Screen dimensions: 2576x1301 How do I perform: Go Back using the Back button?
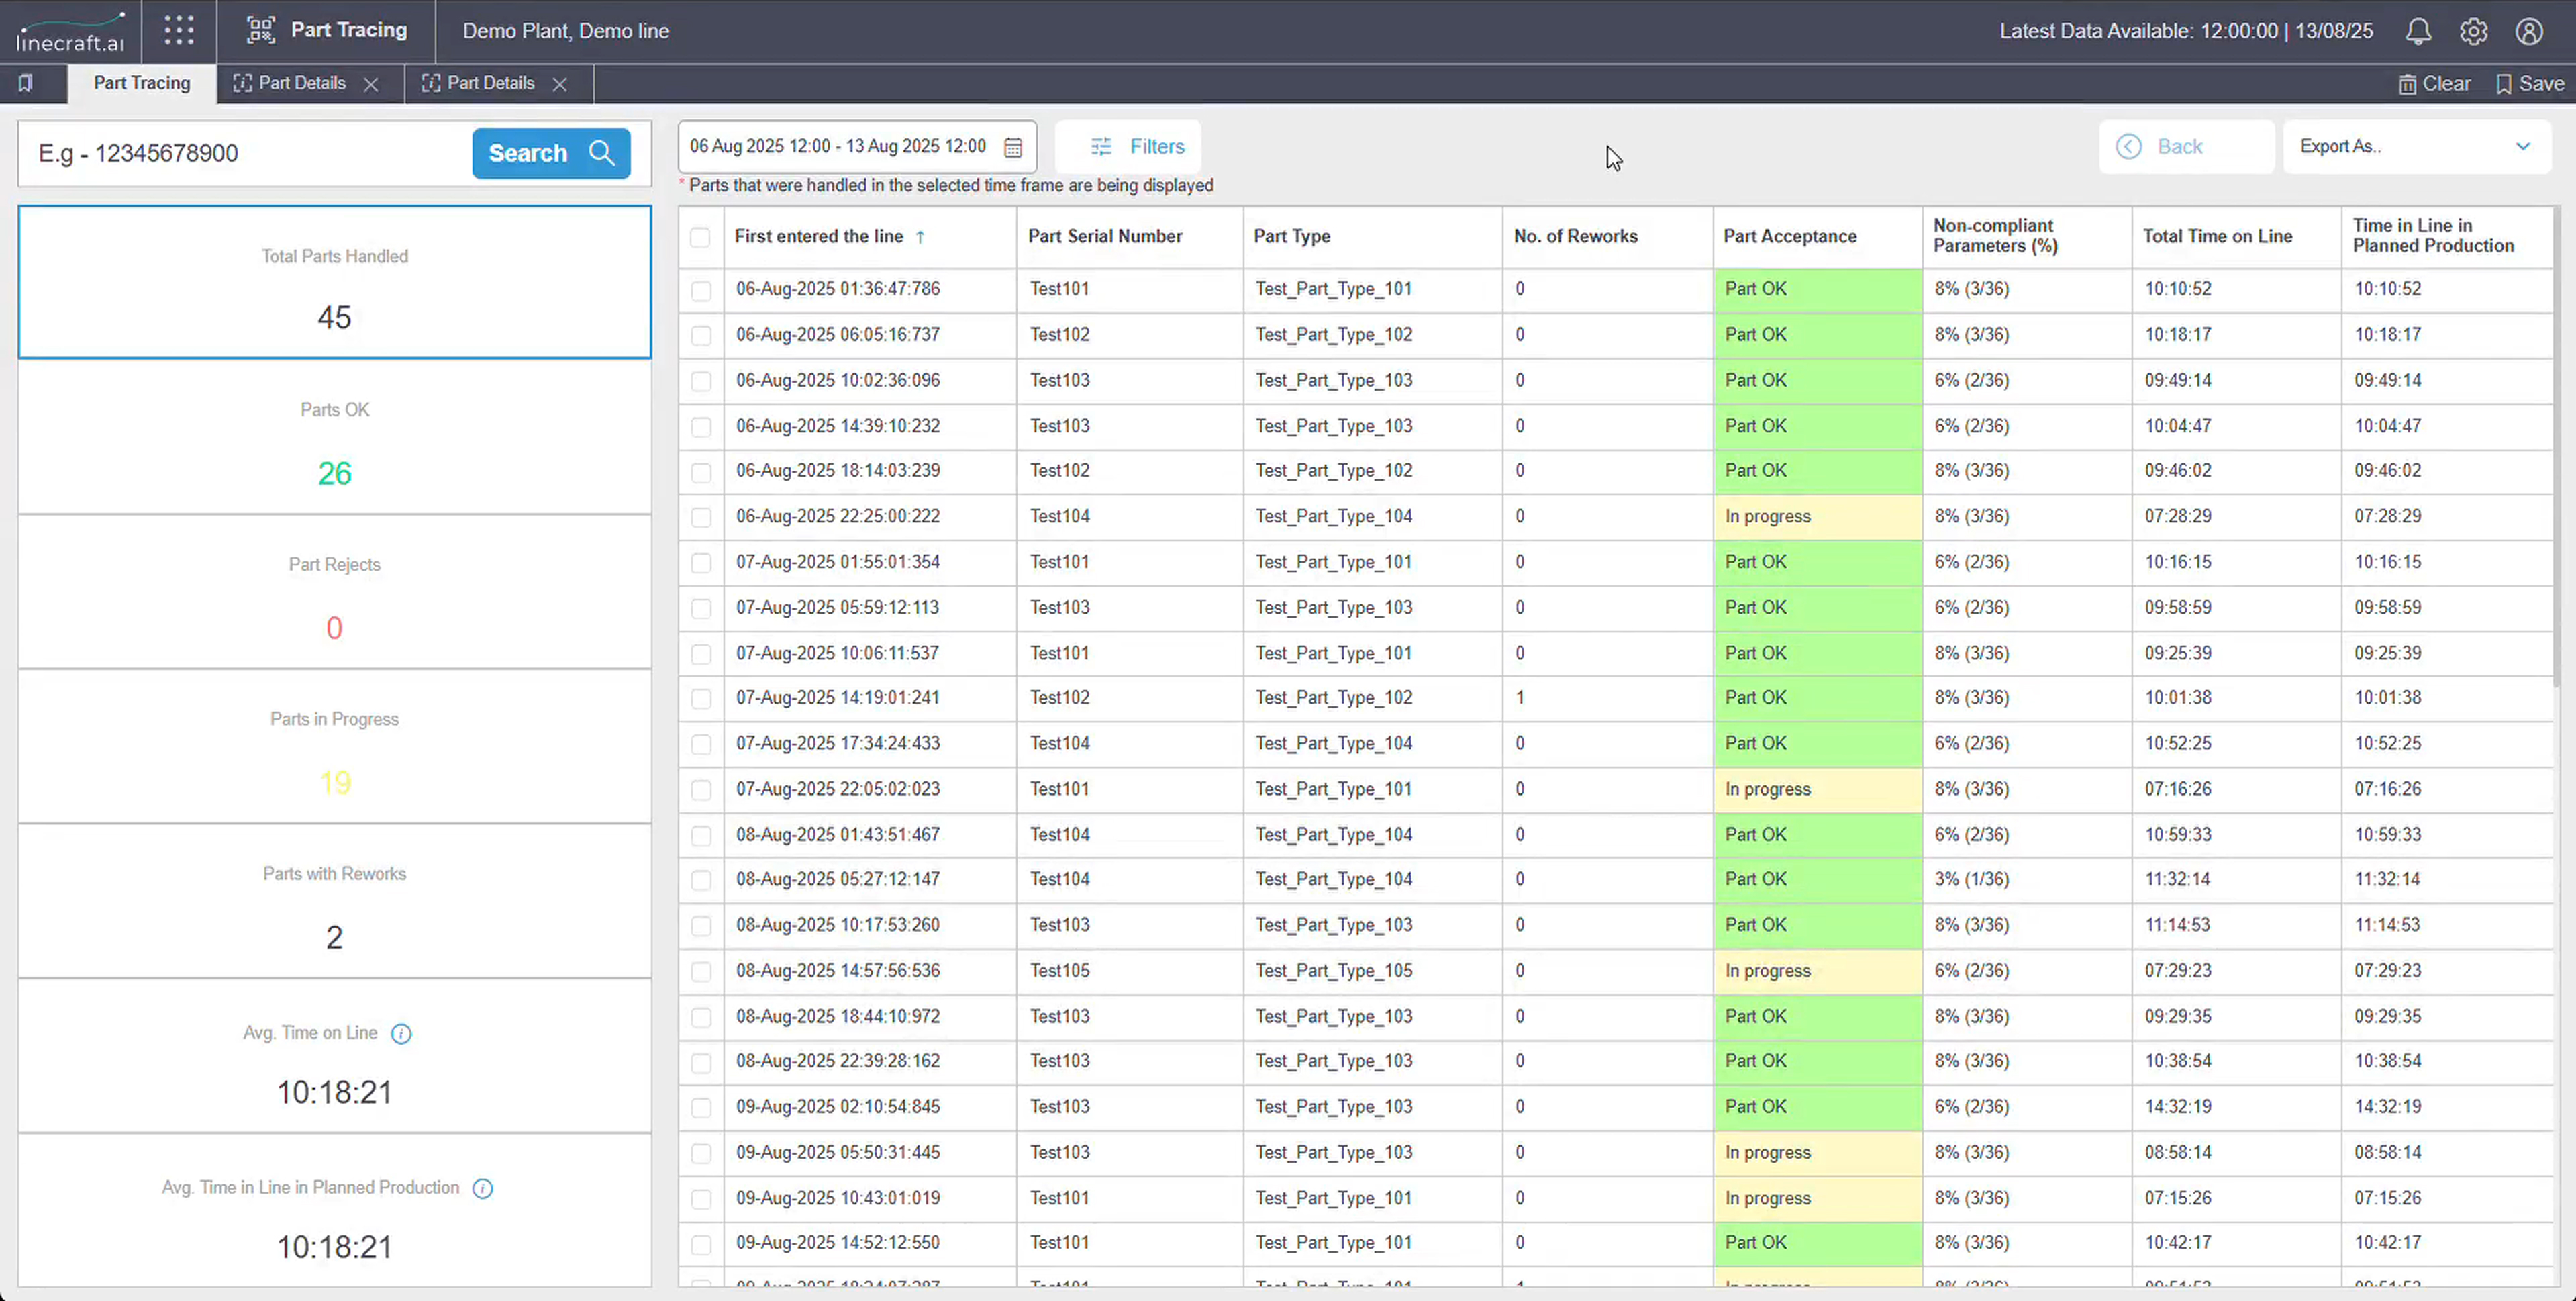pyautogui.click(x=2186, y=147)
